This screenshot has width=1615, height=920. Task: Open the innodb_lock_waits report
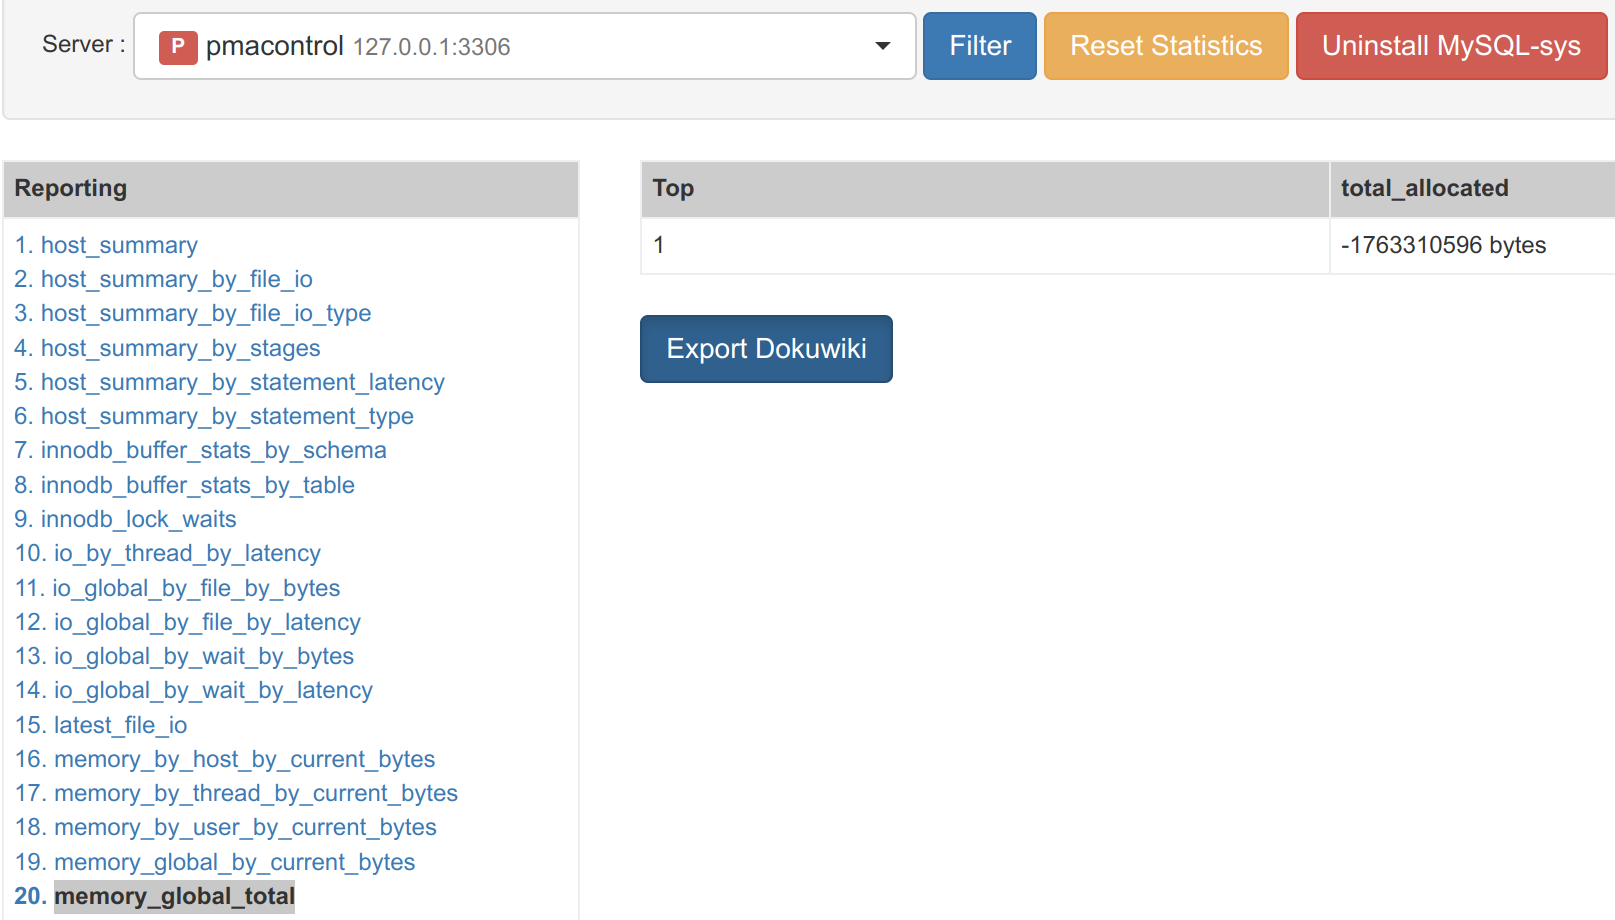(x=138, y=519)
